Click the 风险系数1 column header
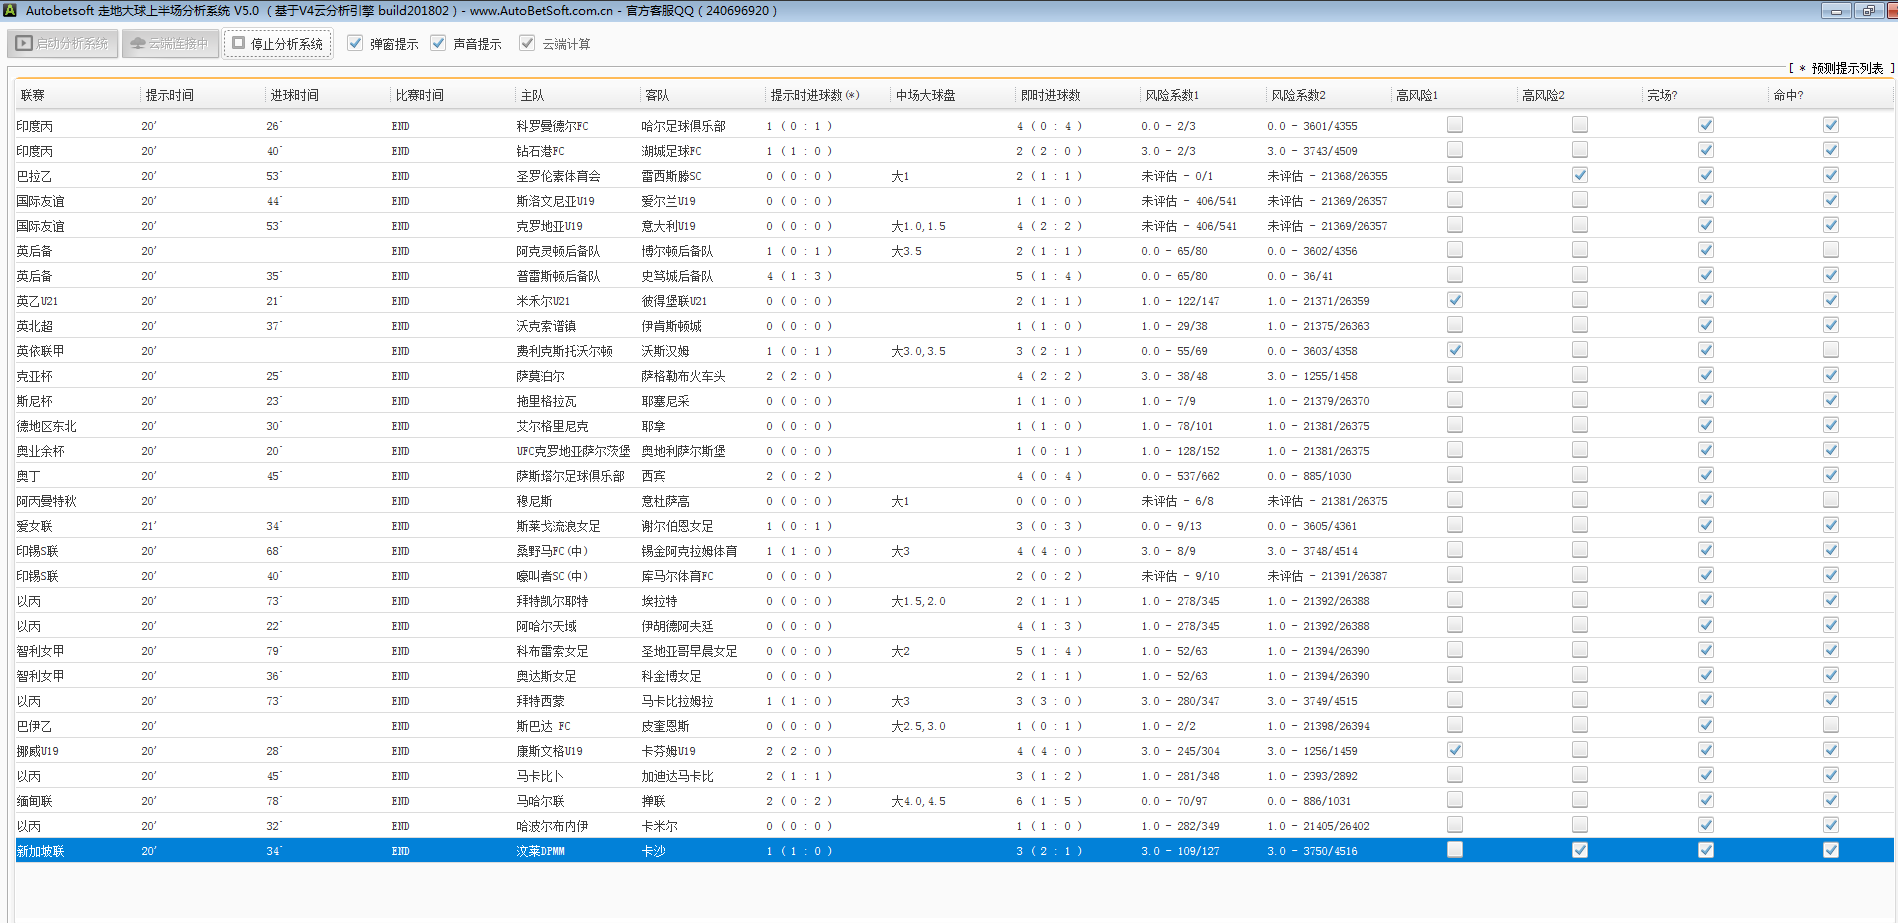Viewport: 1898px width, 923px height. pyautogui.click(x=1172, y=95)
